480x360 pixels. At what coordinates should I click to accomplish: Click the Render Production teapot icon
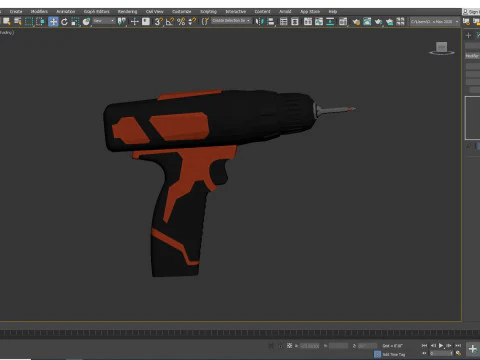coord(378,22)
